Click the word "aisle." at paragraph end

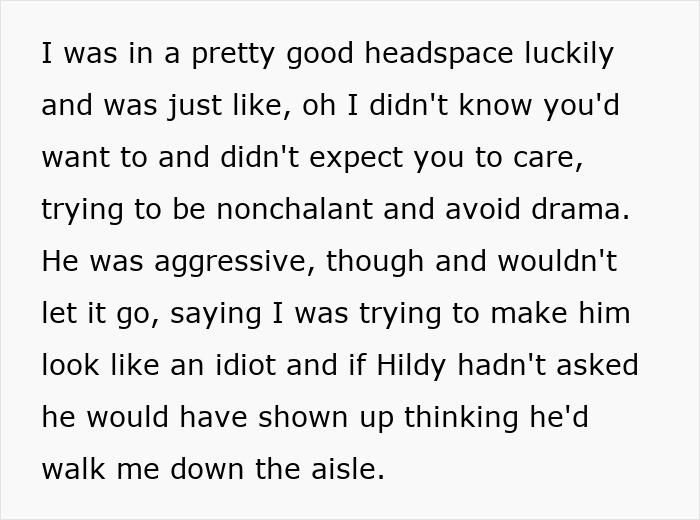coord(348,469)
